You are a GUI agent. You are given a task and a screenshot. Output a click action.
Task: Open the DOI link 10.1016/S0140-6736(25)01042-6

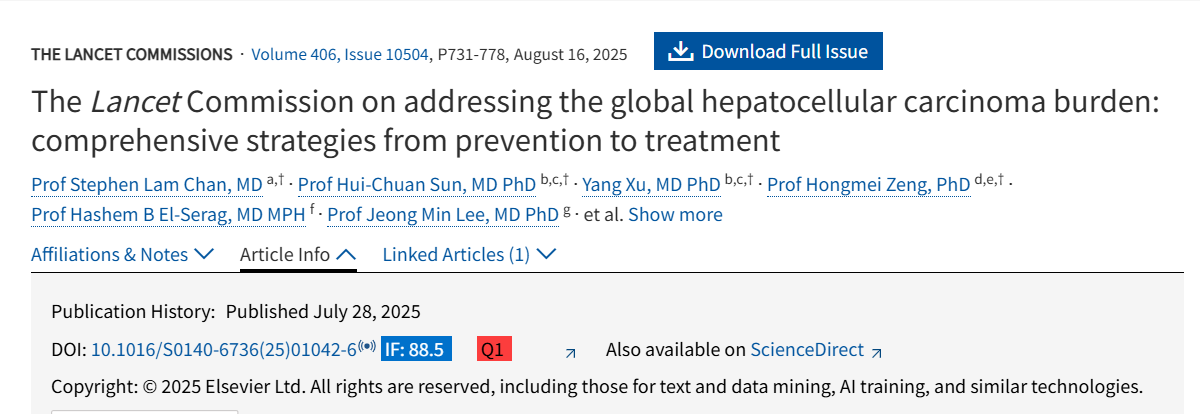[x=224, y=349]
